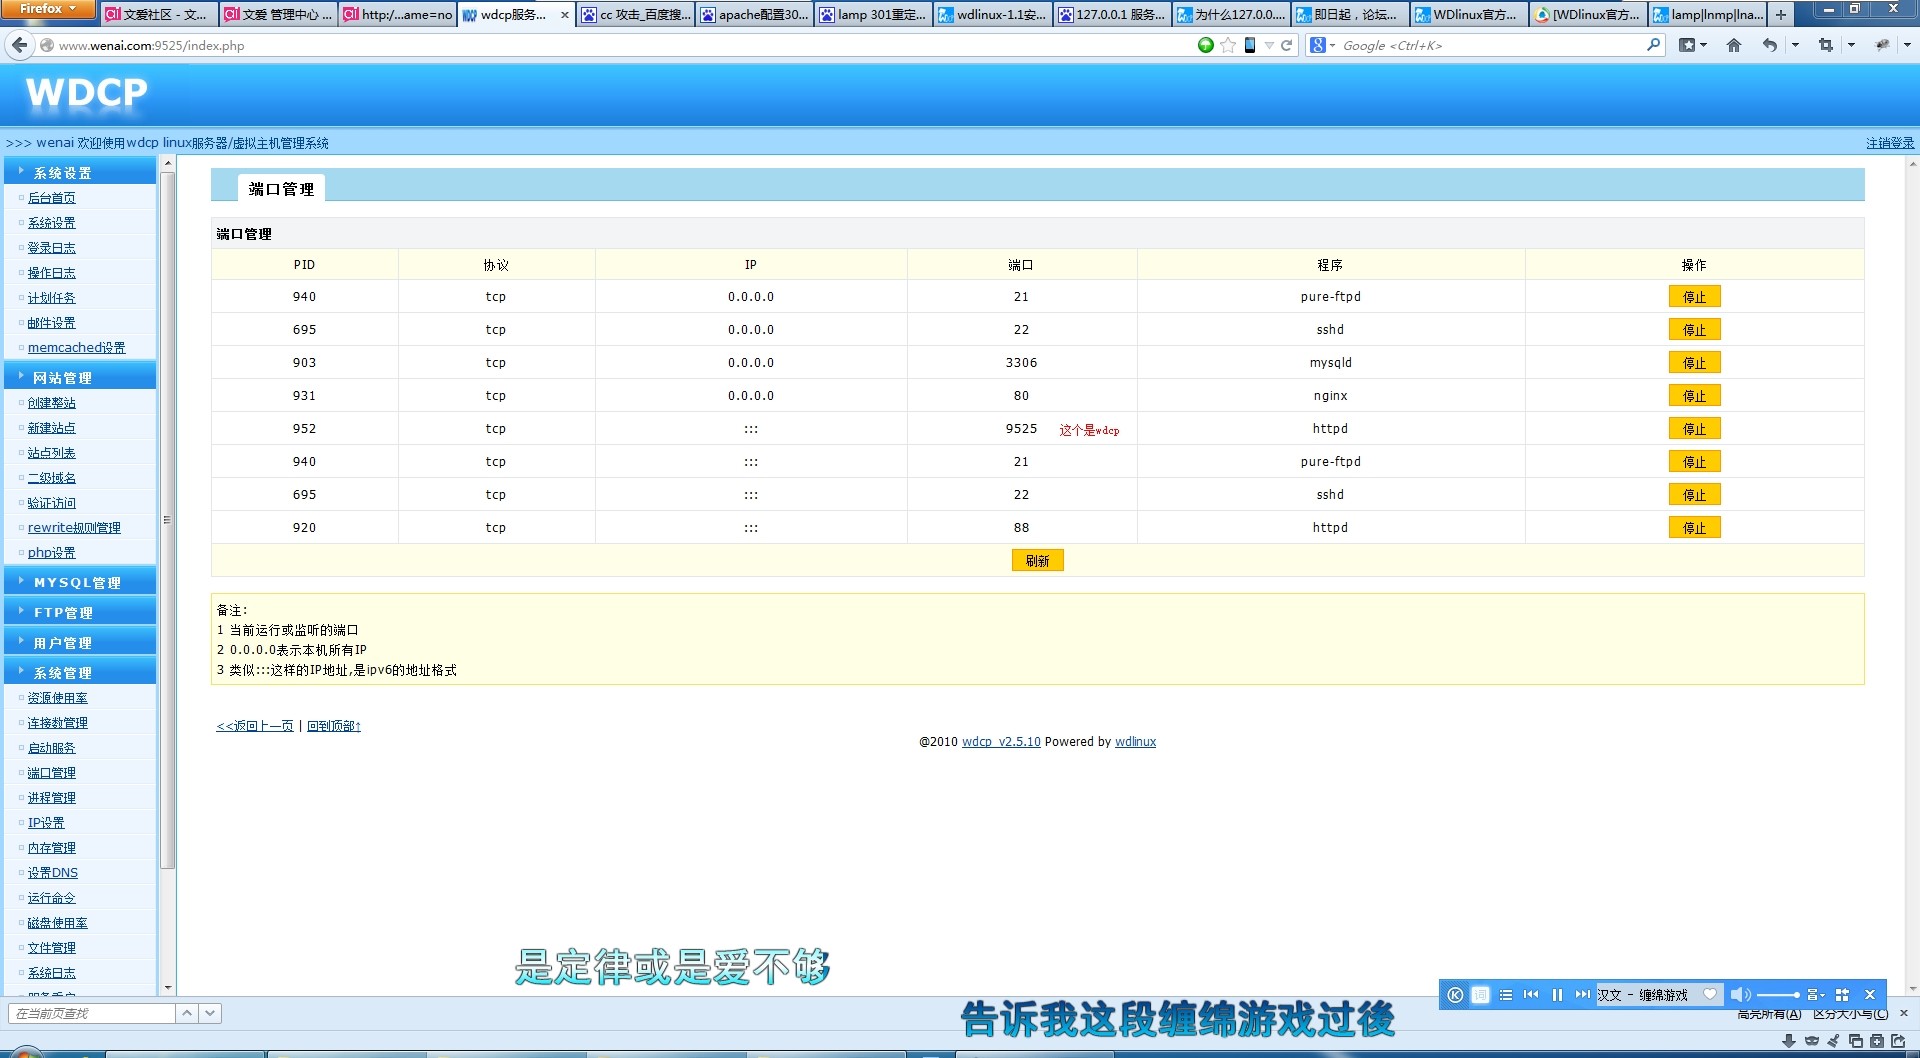Click the phone icon in address bar
The image size is (1920, 1058).
pyautogui.click(x=1250, y=45)
